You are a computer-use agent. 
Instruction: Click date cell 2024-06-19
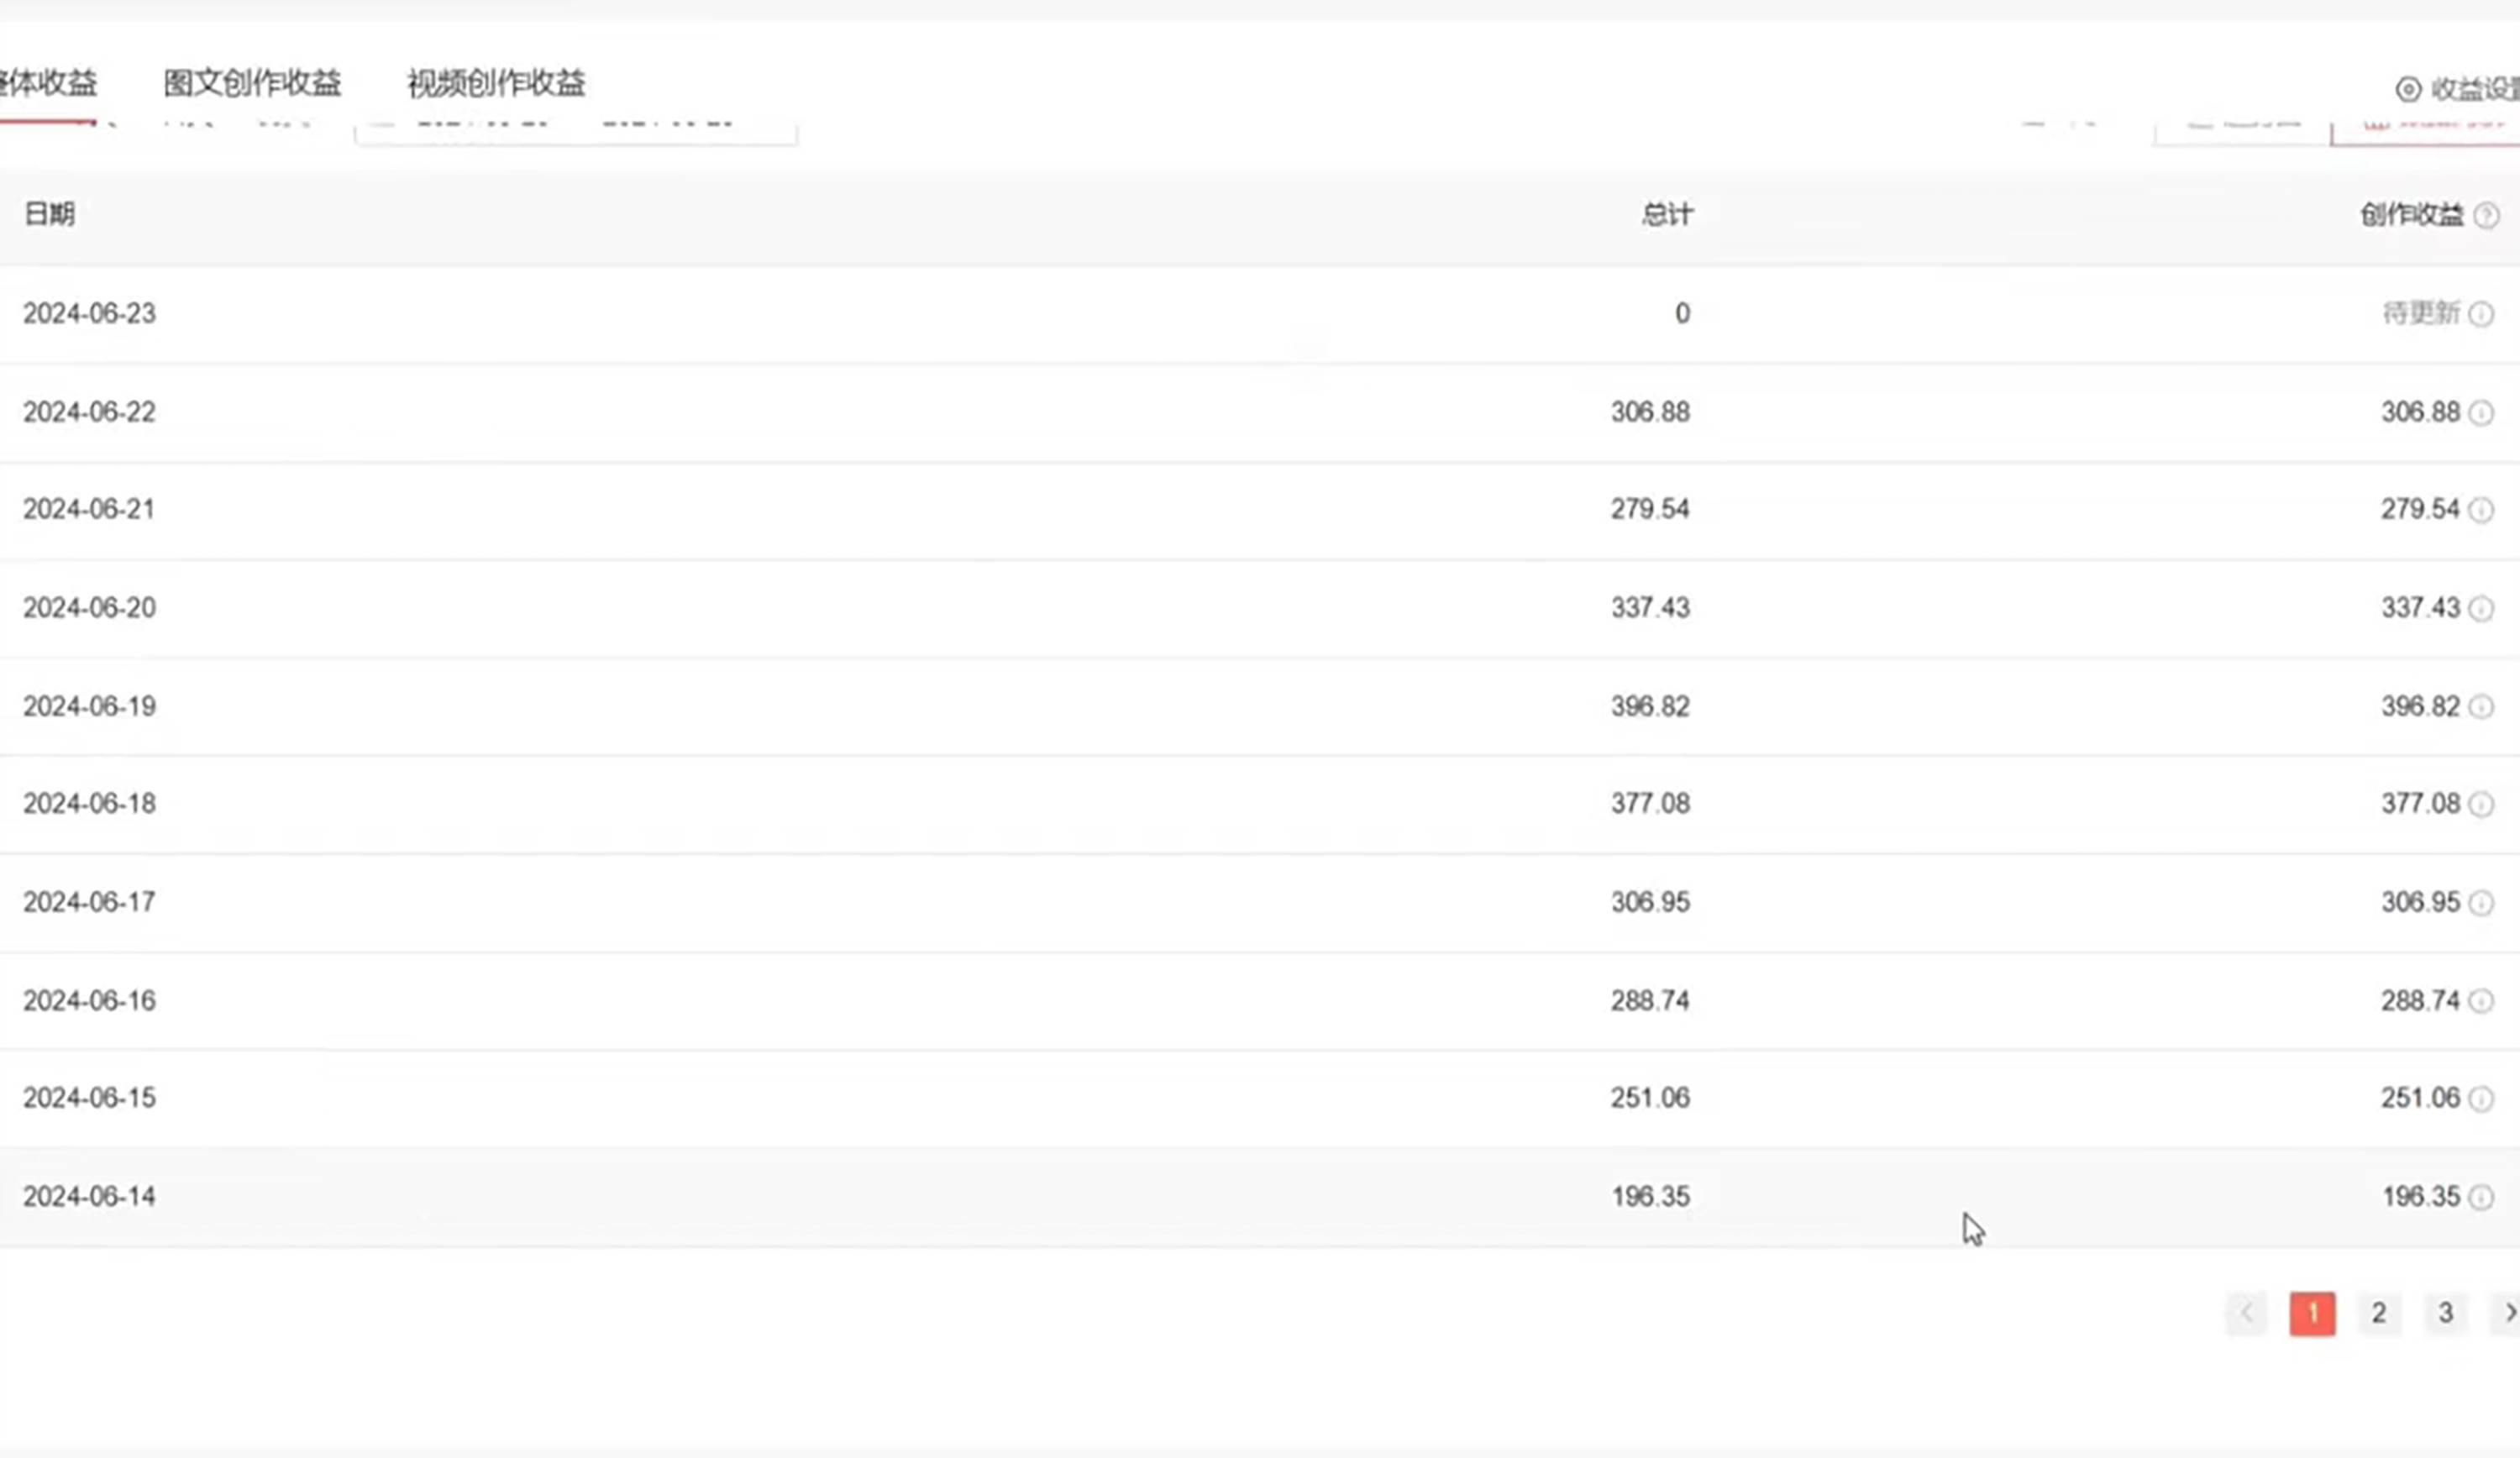[89, 706]
